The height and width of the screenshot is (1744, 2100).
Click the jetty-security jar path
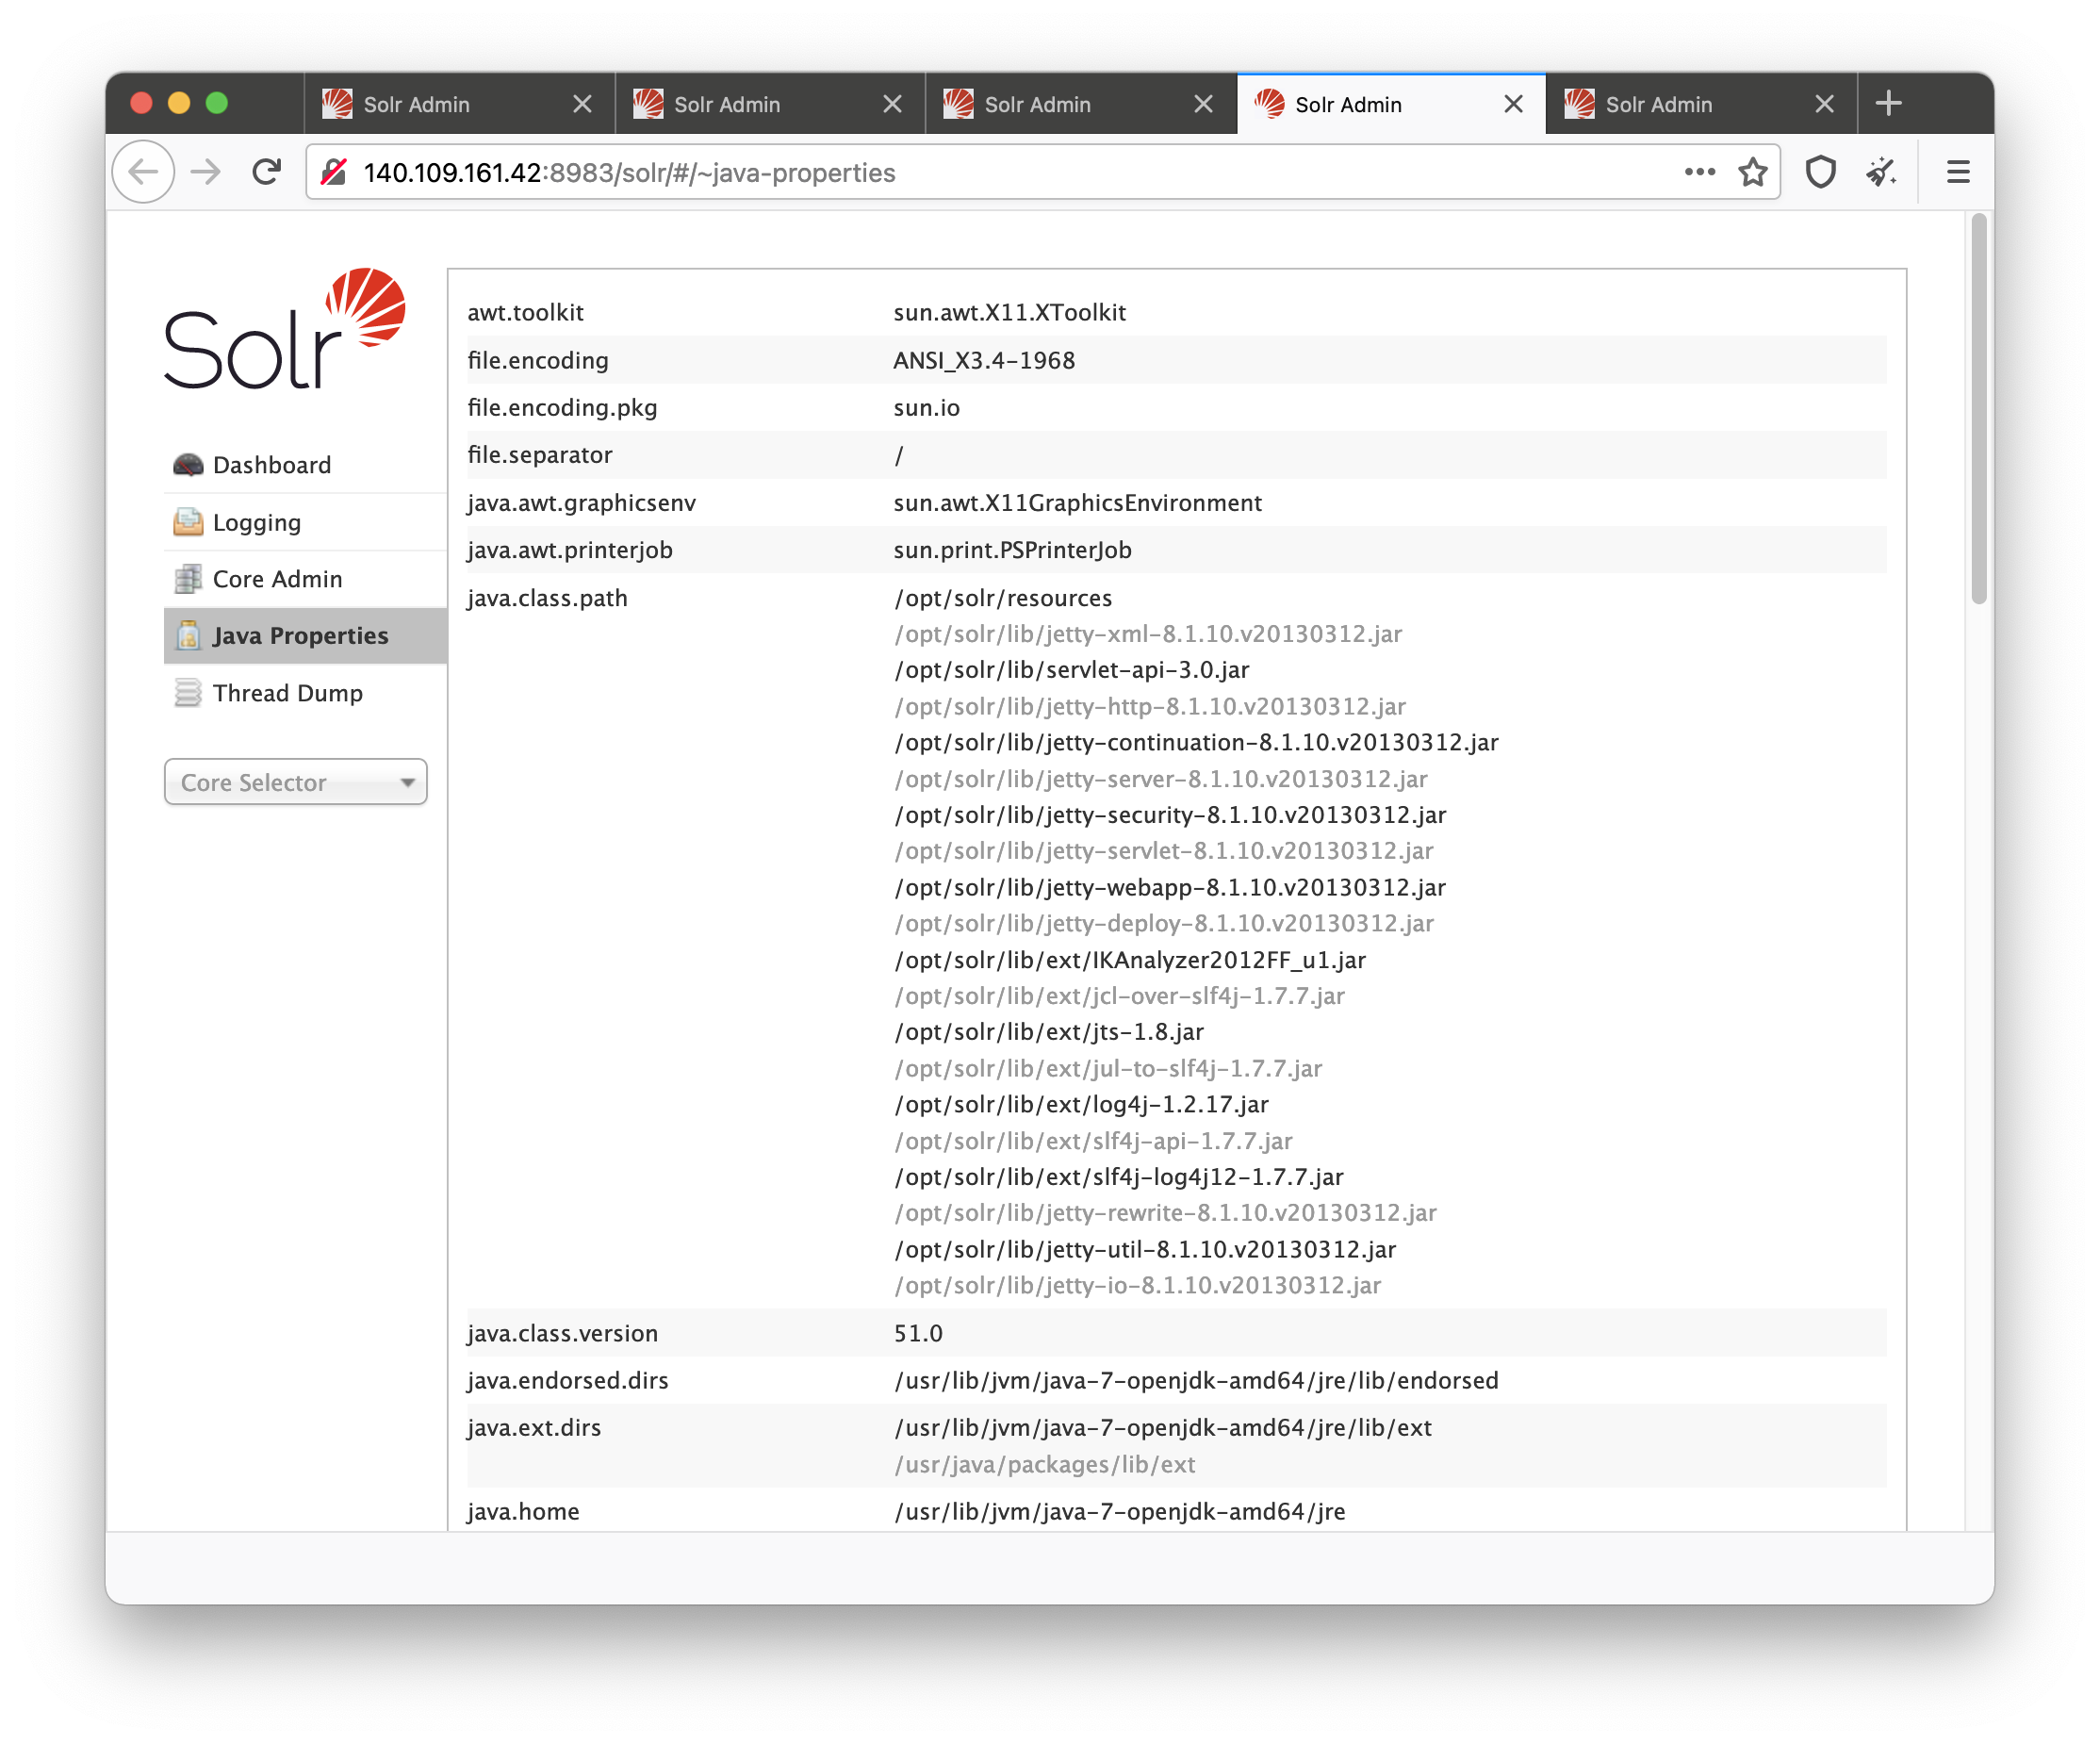click(x=1170, y=815)
